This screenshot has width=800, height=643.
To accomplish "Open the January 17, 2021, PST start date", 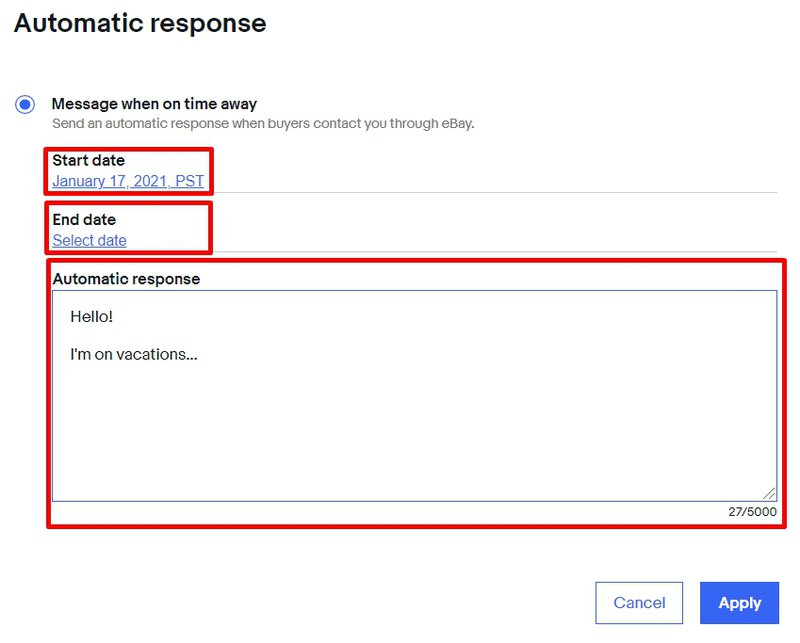I will [128, 181].
